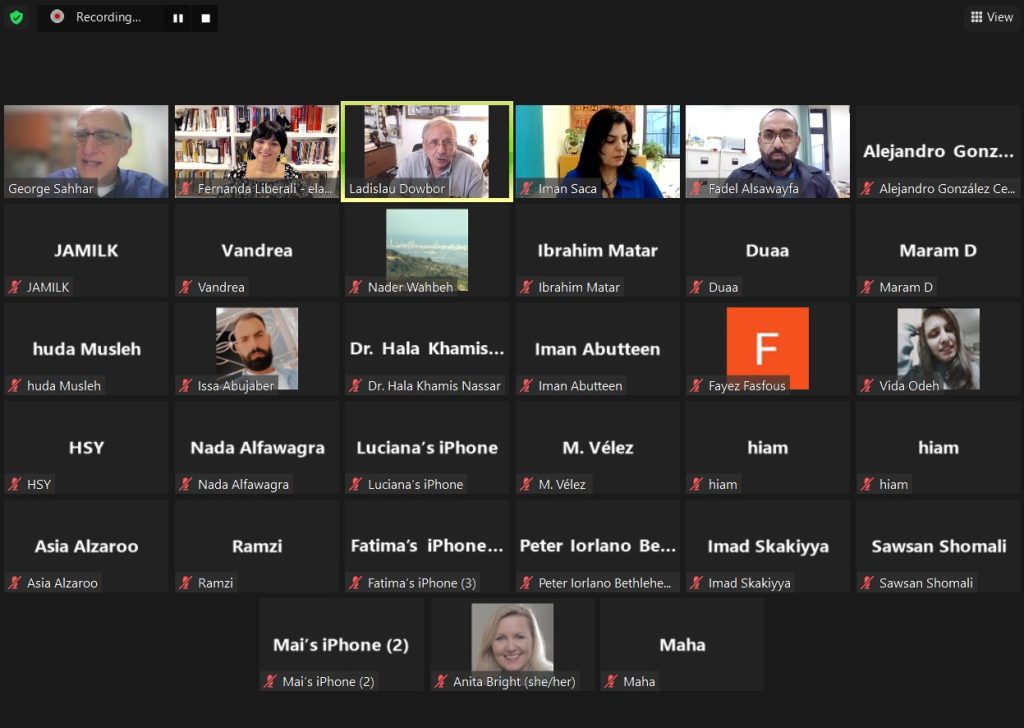Click the large 'Fatima's iPhone...' display name
The width and height of the screenshot is (1024, 728).
[x=427, y=546]
